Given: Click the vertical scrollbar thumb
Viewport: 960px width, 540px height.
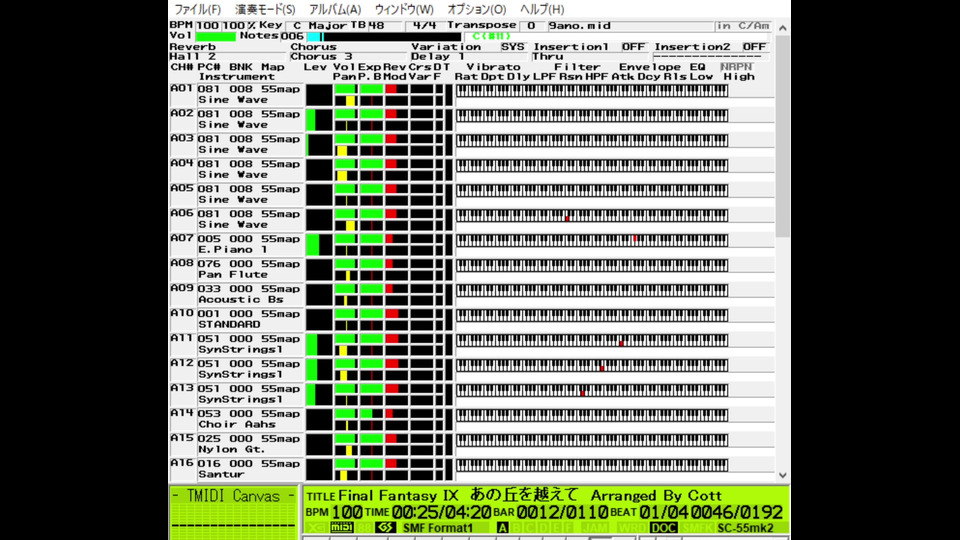Looking at the screenshot, I should click(782, 136).
